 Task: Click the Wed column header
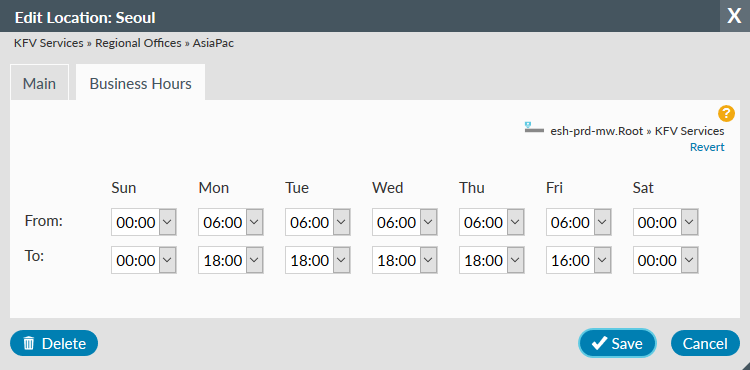click(388, 188)
